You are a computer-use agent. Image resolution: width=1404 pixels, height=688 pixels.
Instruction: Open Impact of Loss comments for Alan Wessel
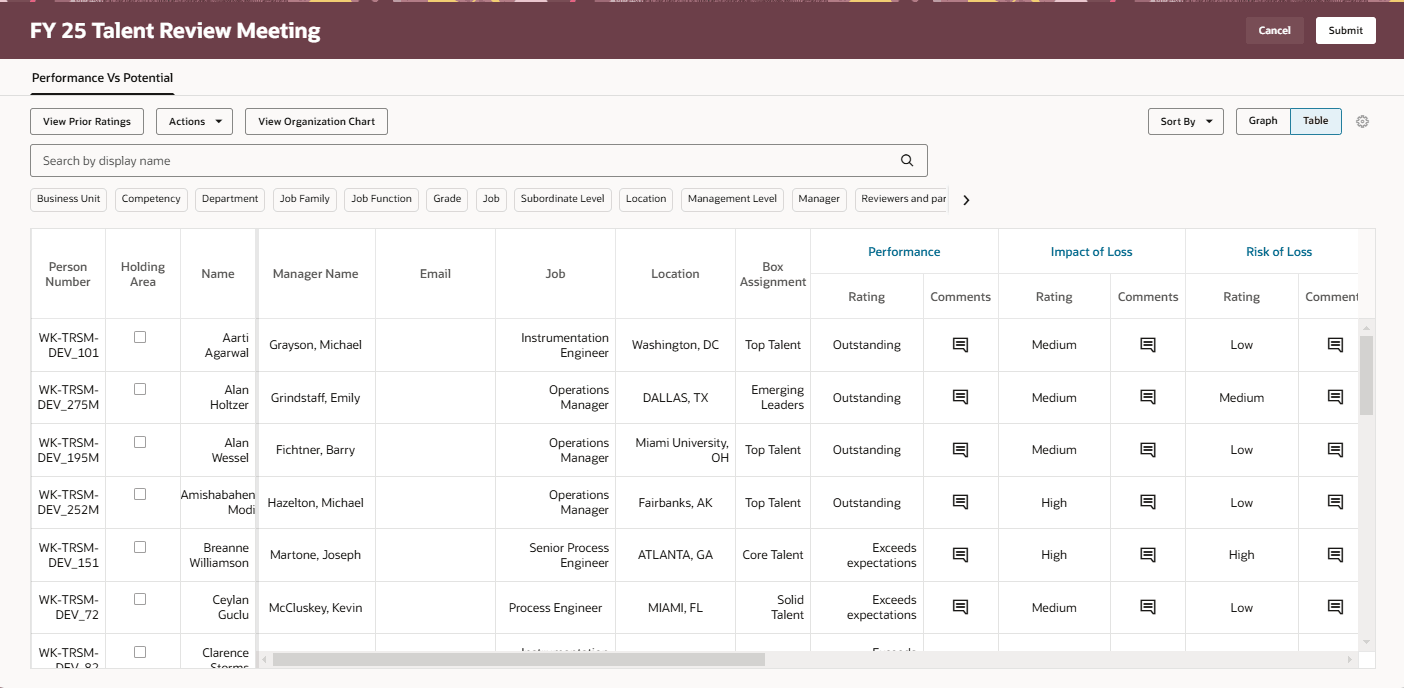[x=1147, y=449]
